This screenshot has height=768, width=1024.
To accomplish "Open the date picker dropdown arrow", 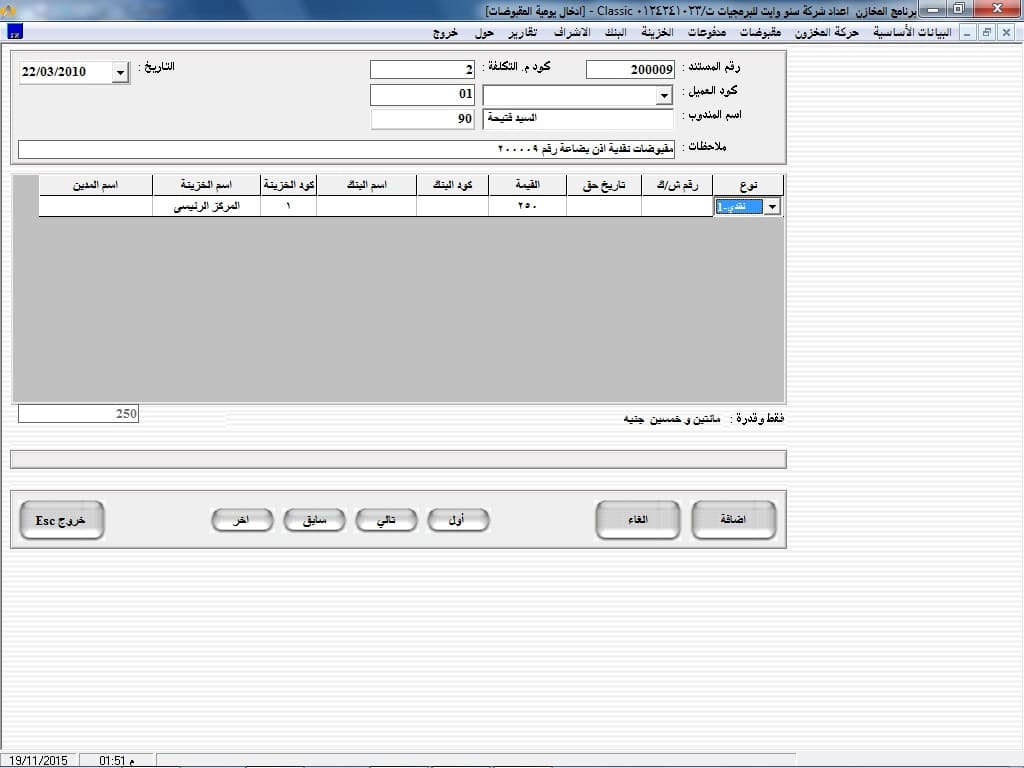I will point(120,72).
